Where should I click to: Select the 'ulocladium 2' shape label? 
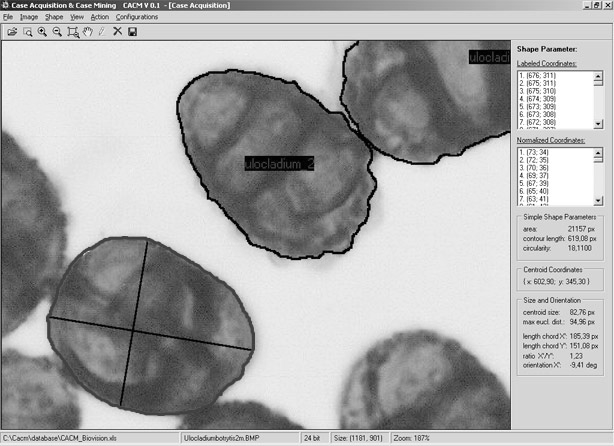[280, 164]
